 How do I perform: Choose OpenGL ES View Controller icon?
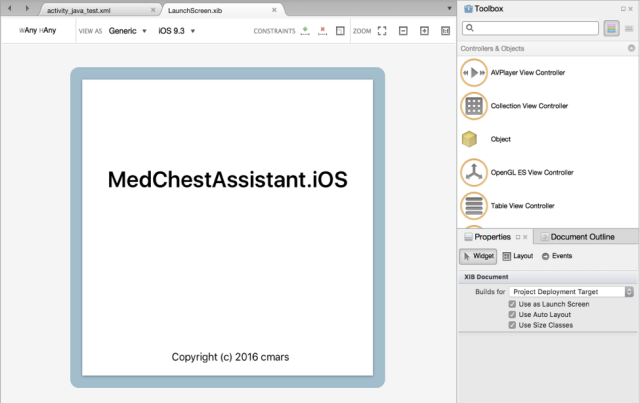click(x=474, y=173)
